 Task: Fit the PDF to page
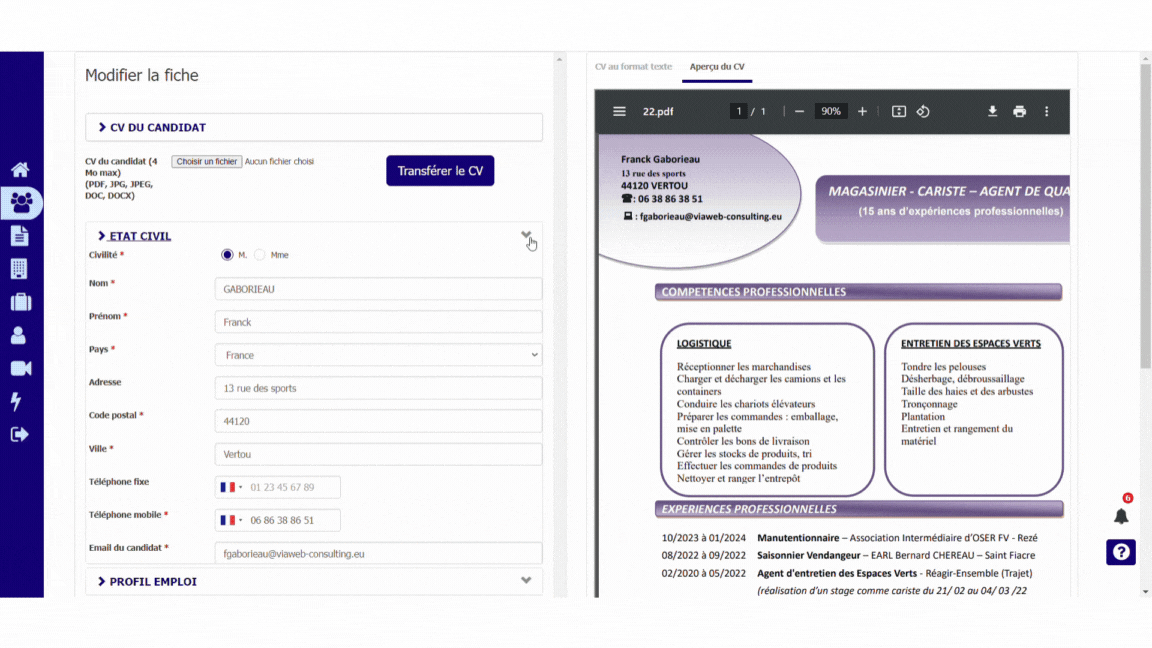[x=899, y=112]
